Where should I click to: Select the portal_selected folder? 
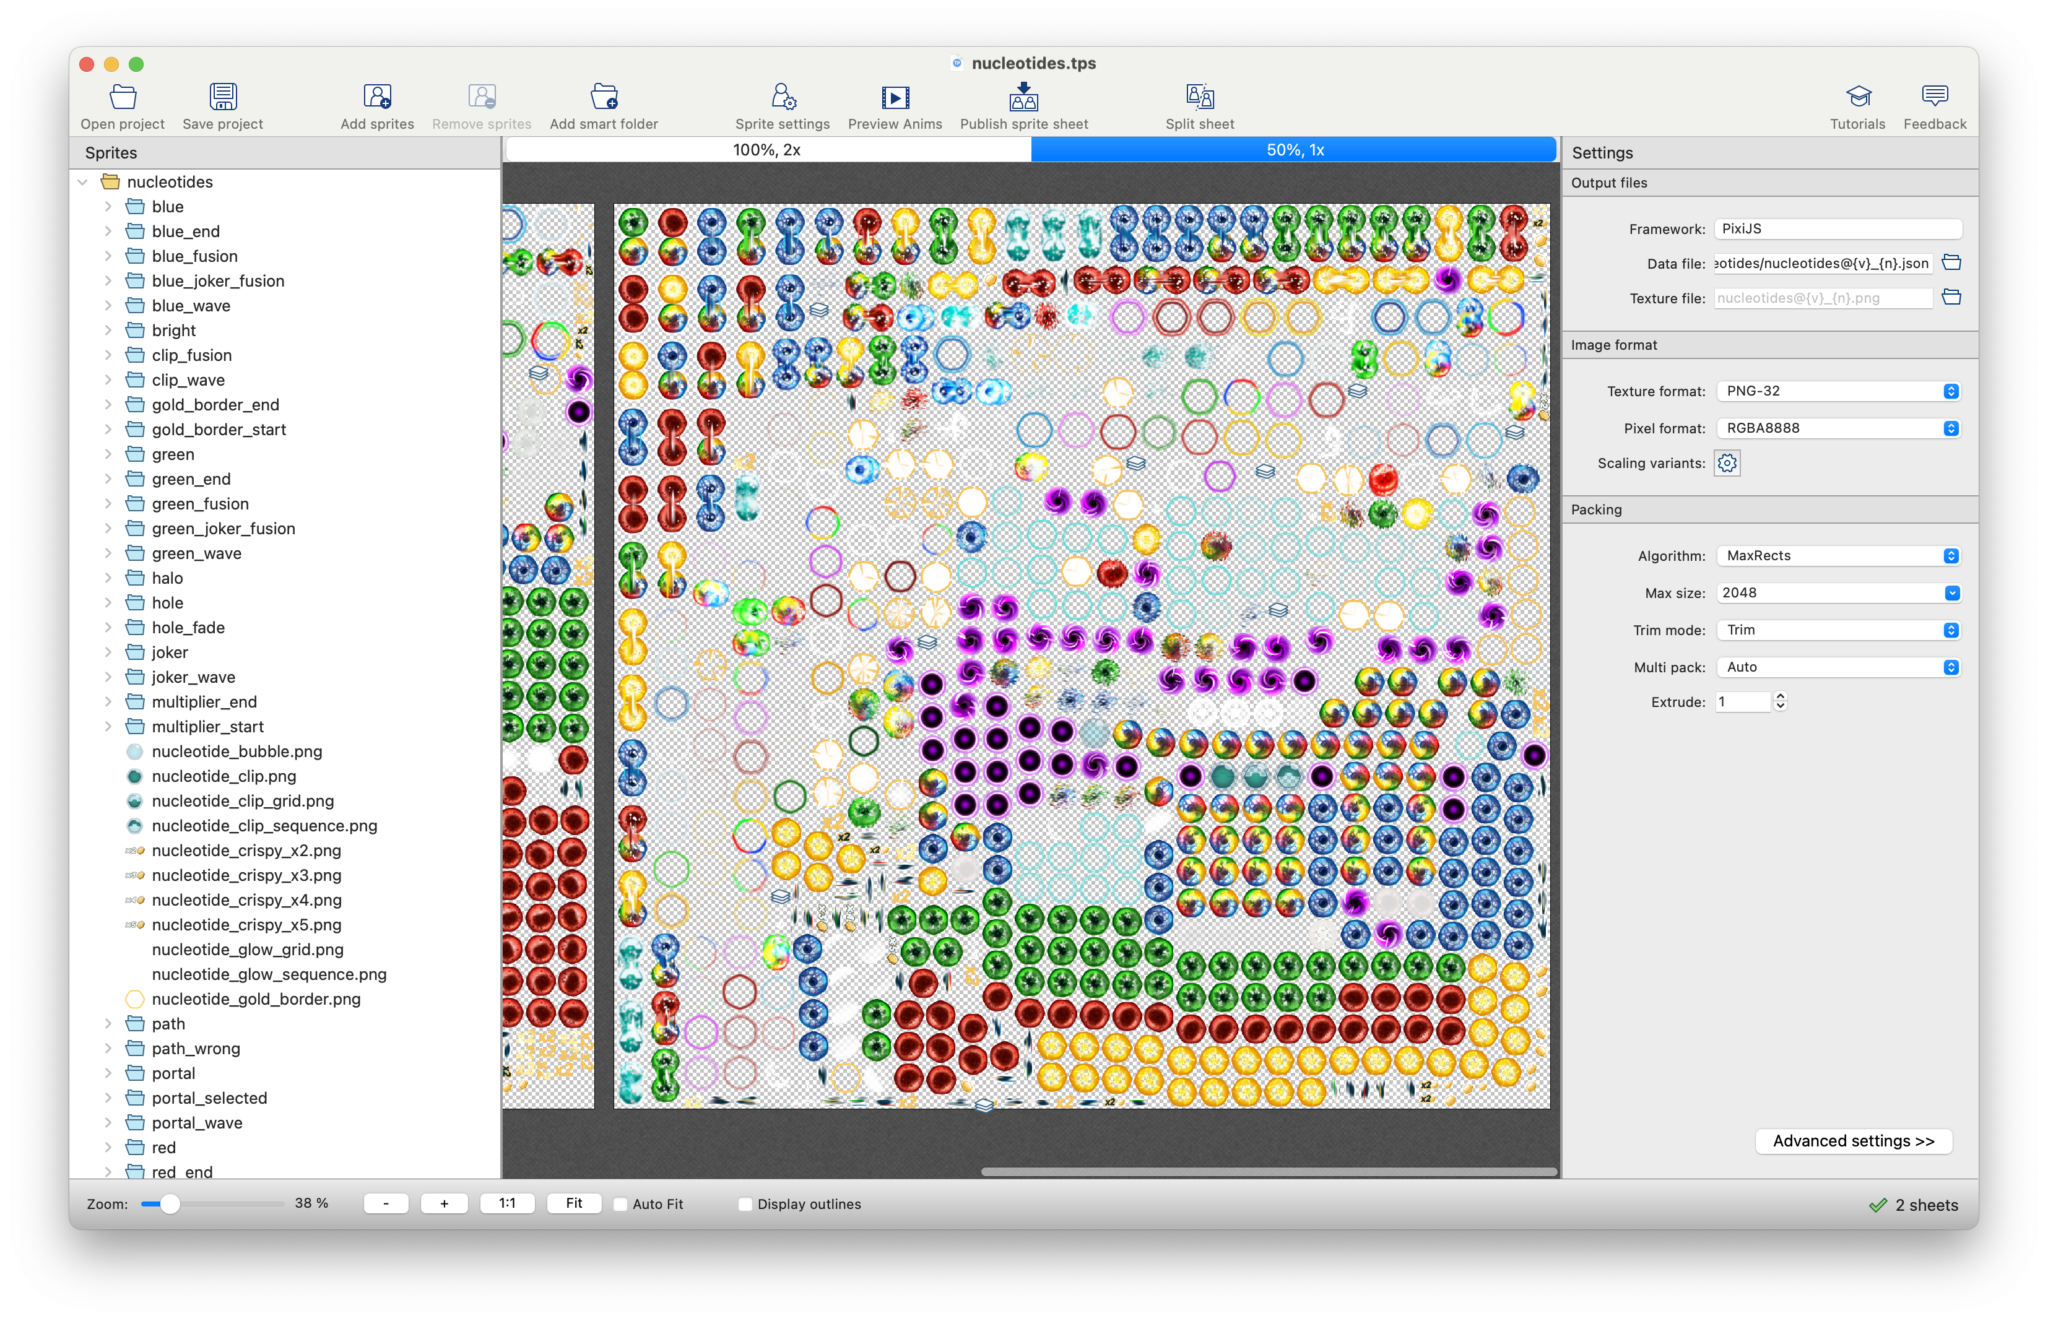point(209,1098)
